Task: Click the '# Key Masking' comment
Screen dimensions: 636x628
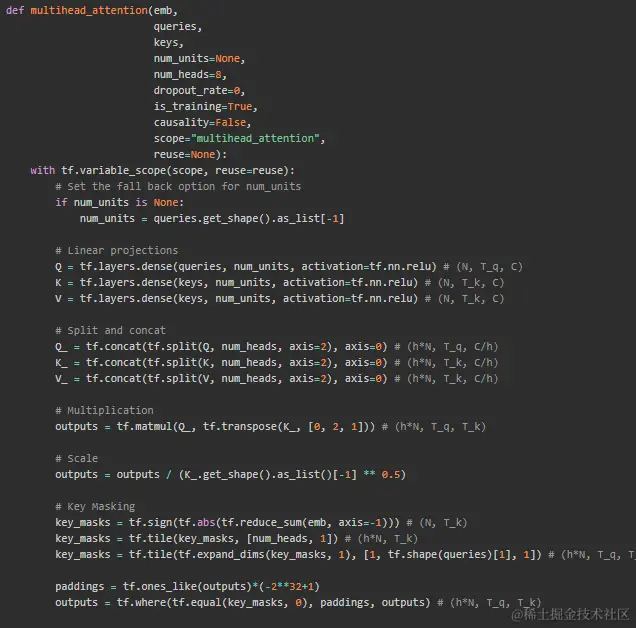Action: (95, 507)
